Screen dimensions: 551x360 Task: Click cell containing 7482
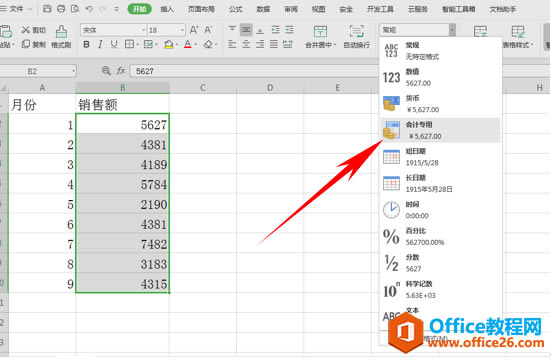click(x=122, y=244)
